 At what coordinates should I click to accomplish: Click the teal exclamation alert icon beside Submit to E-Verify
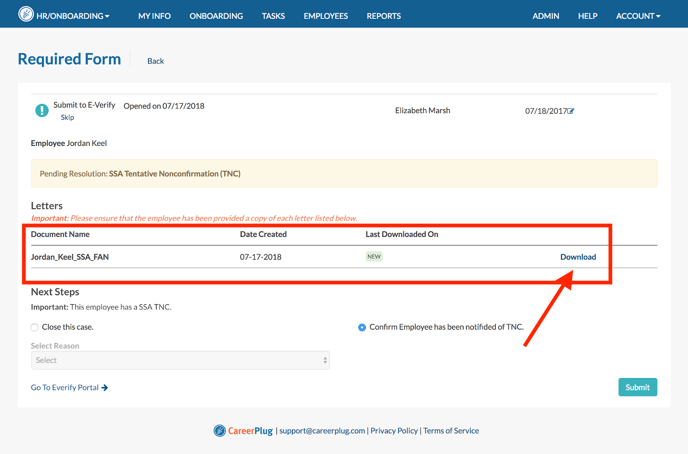pyautogui.click(x=42, y=110)
